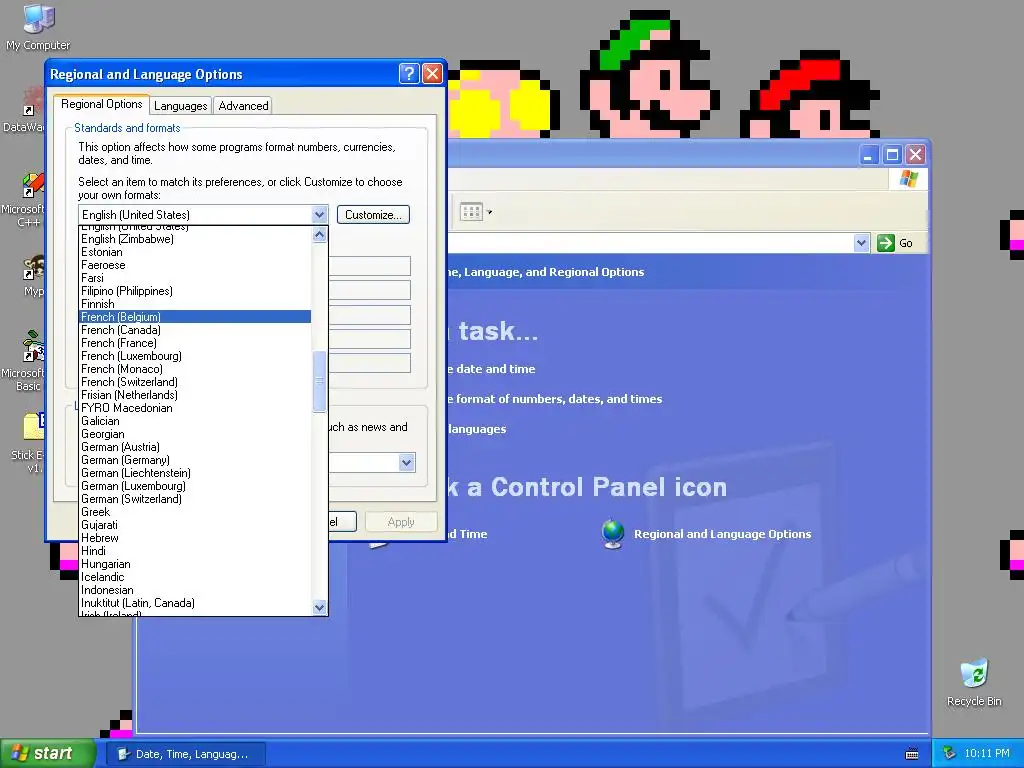Select Gujarati from the list
Screen dimensions: 1024x768
coord(195,525)
